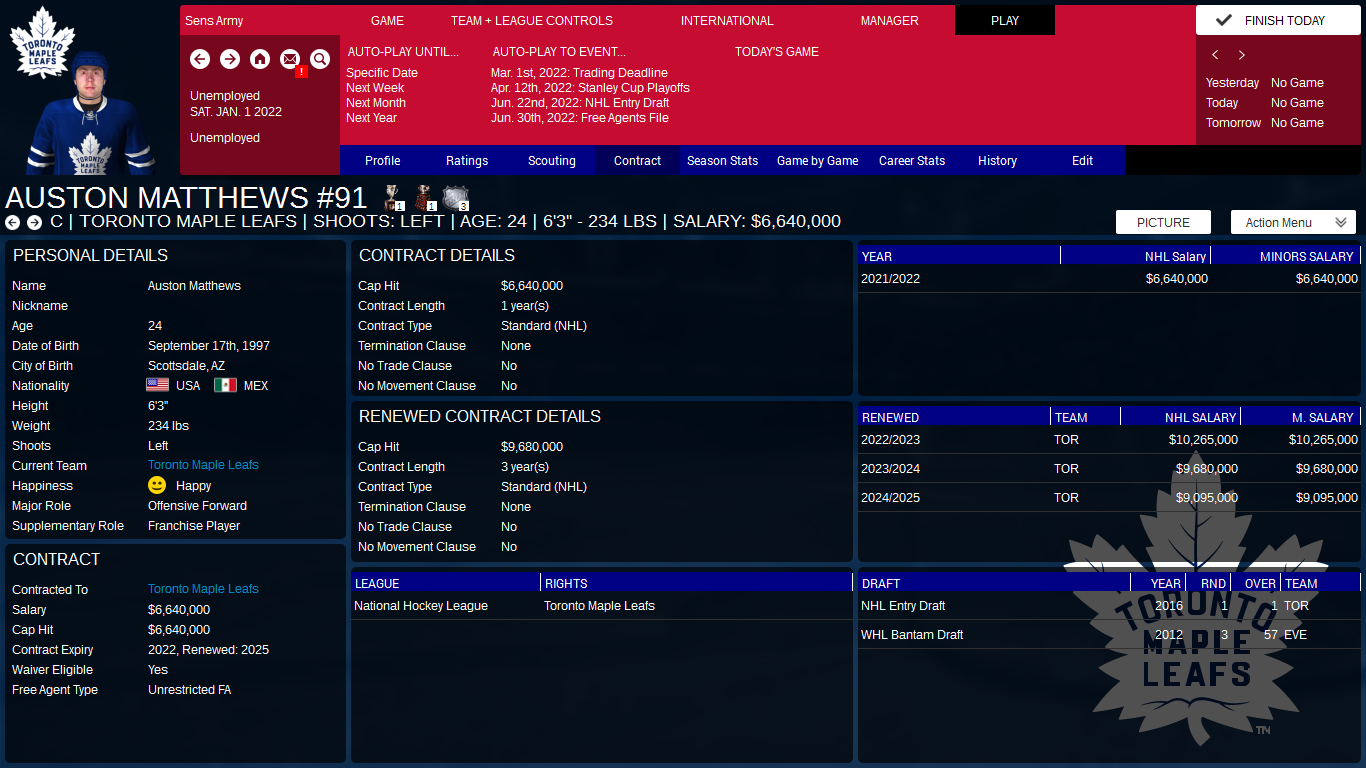The image size is (1366, 768).
Task: Switch to the Scouting tab
Action: pyautogui.click(x=552, y=160)
